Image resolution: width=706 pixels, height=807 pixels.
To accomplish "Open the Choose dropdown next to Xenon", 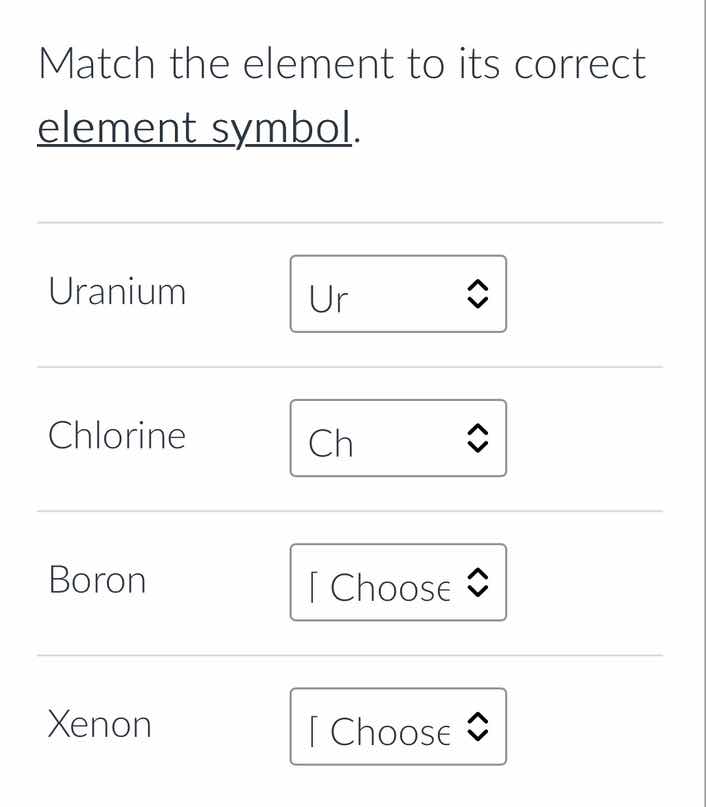I will (398, 726).
